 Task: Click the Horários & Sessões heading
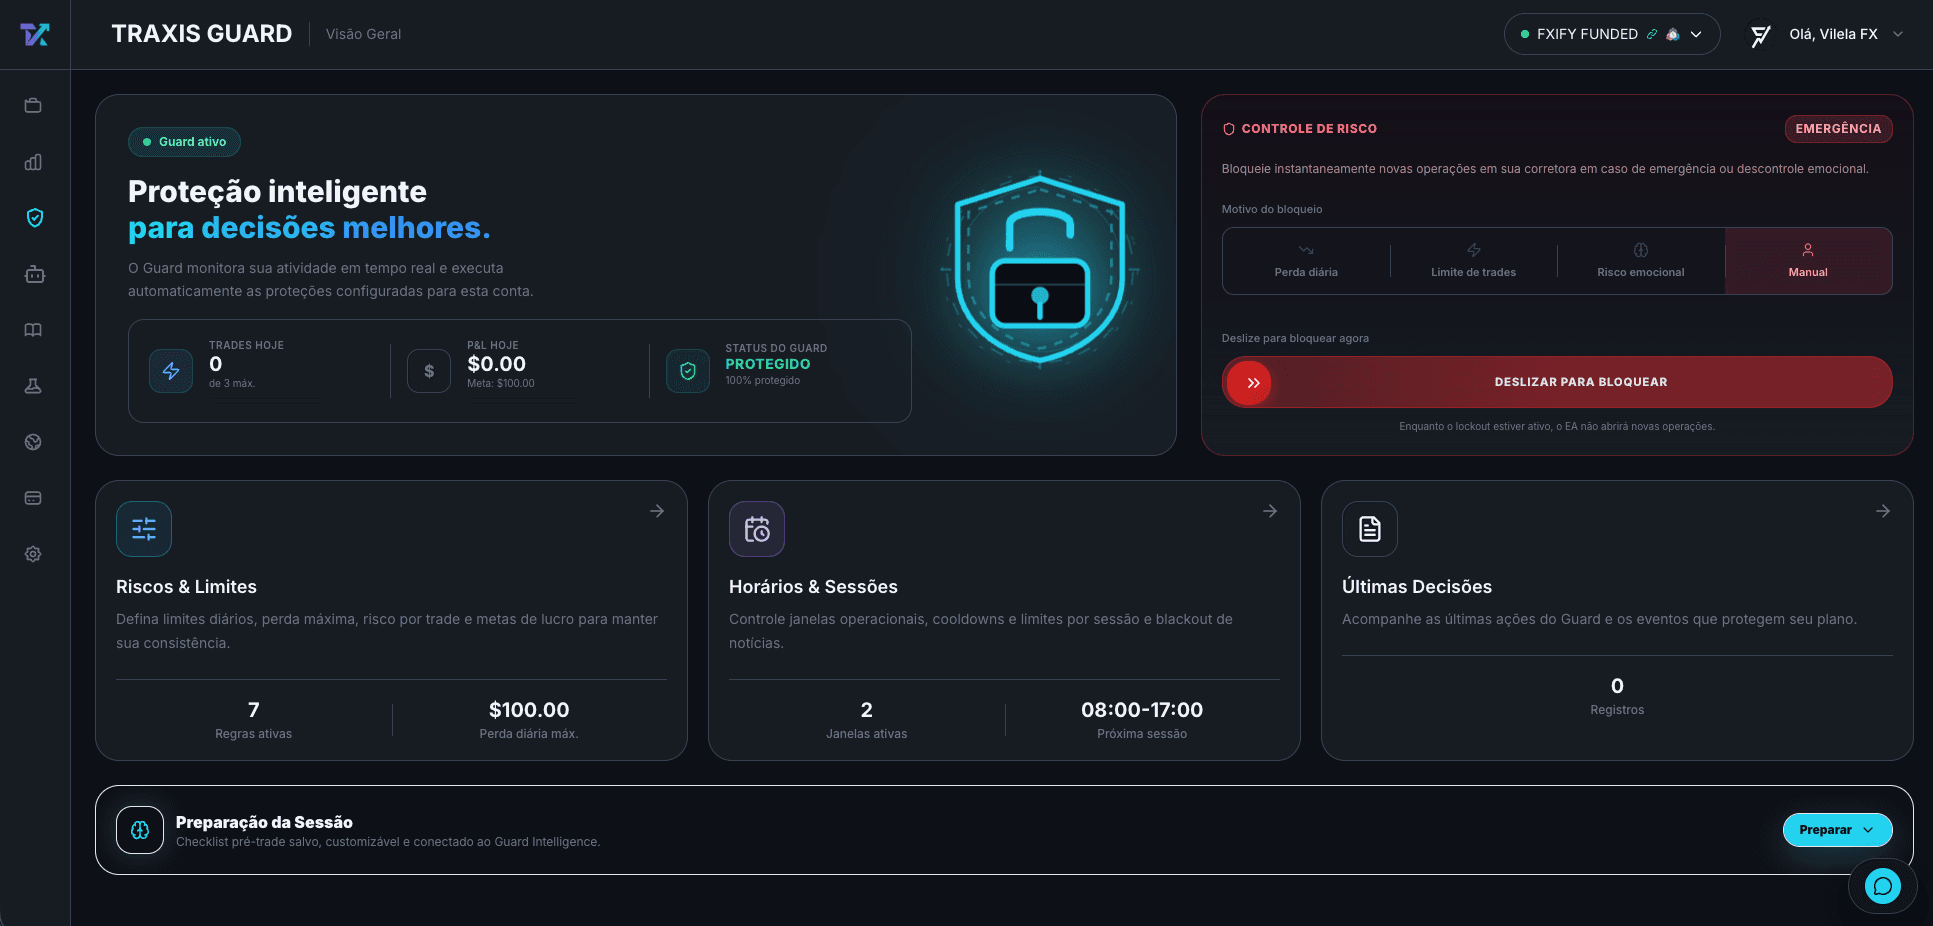tap(813, 587)
